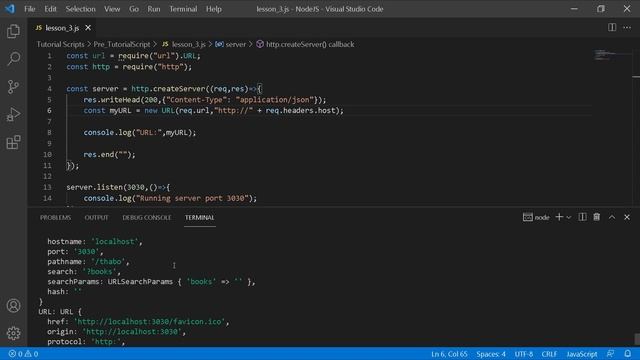
Task: Click res.writeHead code line
Action: click(x=205, y=100)
